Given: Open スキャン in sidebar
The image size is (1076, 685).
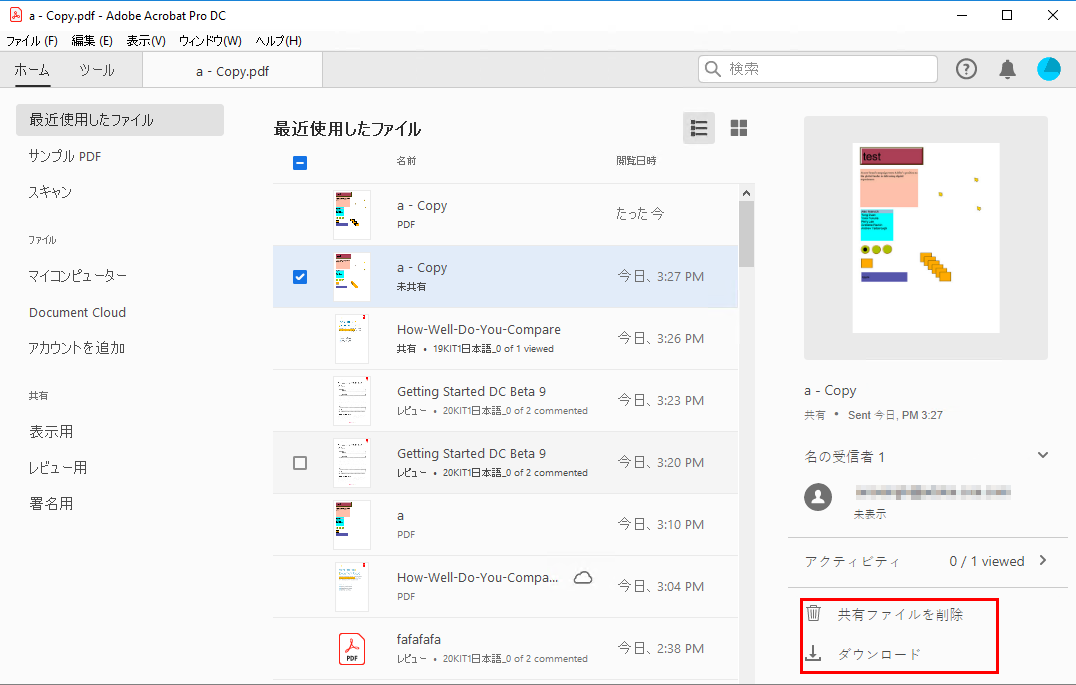Looking at the screenshot, I should pos(50,192).
